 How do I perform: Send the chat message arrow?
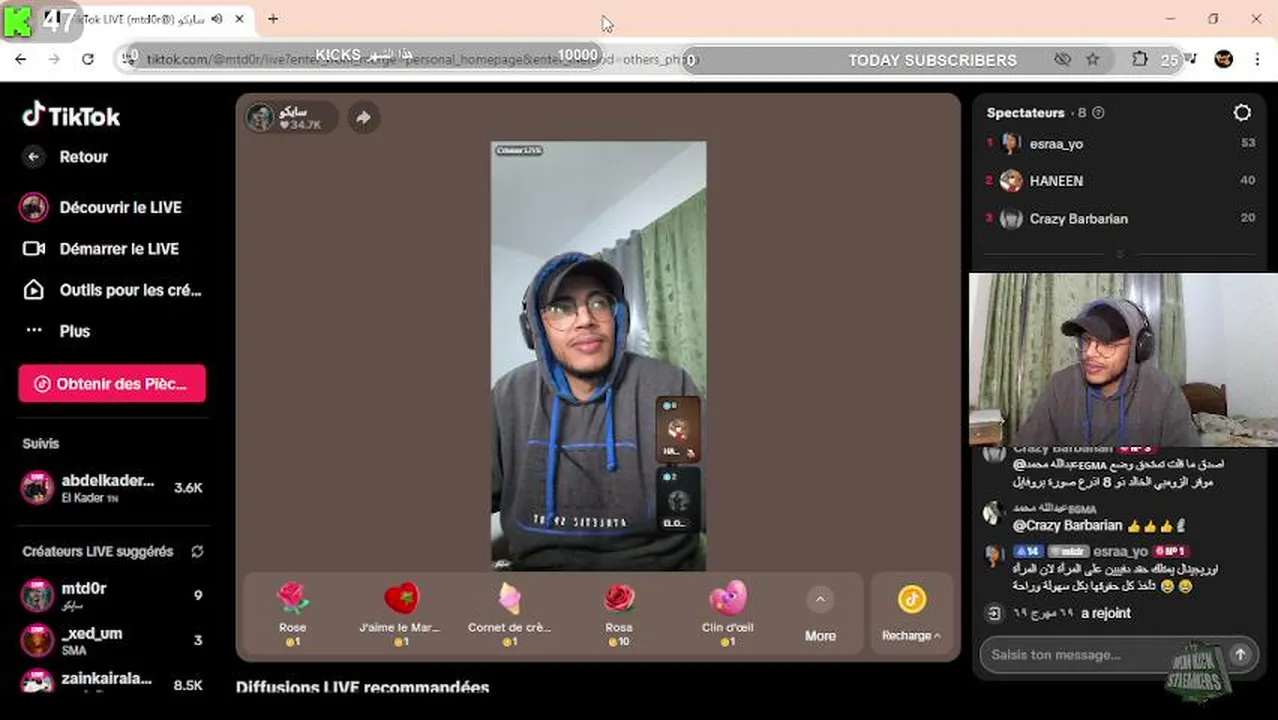click(1240, 655)
